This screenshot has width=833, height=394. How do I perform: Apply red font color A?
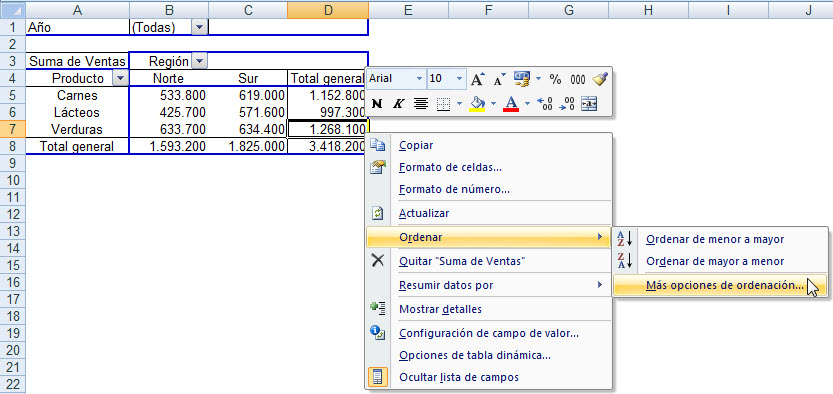pyautogui.click(x=512, y=104)
